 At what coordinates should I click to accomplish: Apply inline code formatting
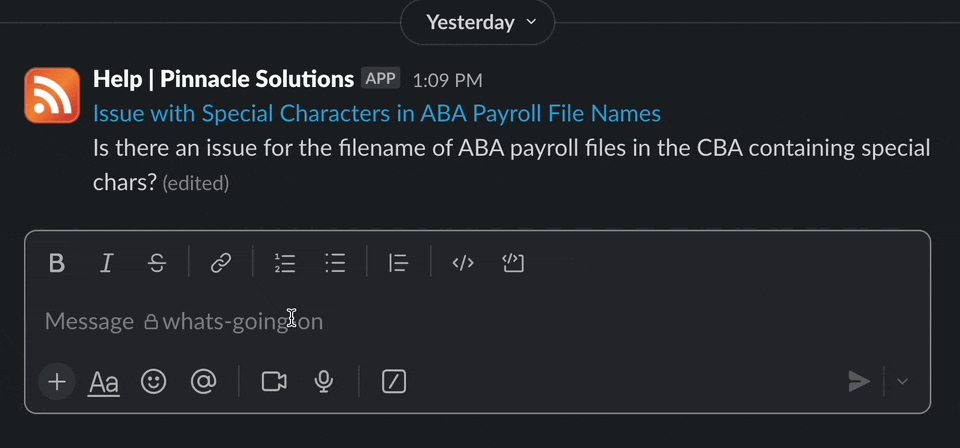click(463, 263)
